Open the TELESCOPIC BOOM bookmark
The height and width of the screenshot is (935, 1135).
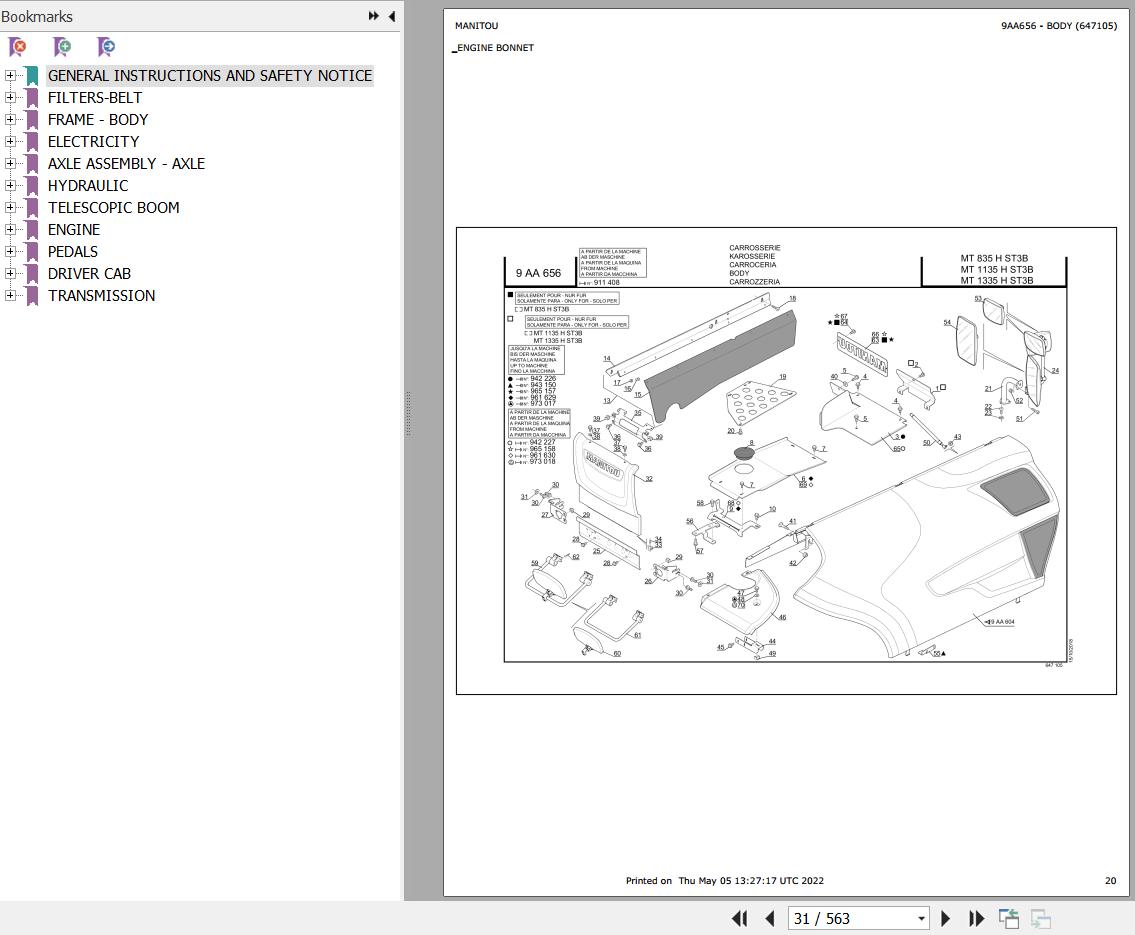(114, 208)
